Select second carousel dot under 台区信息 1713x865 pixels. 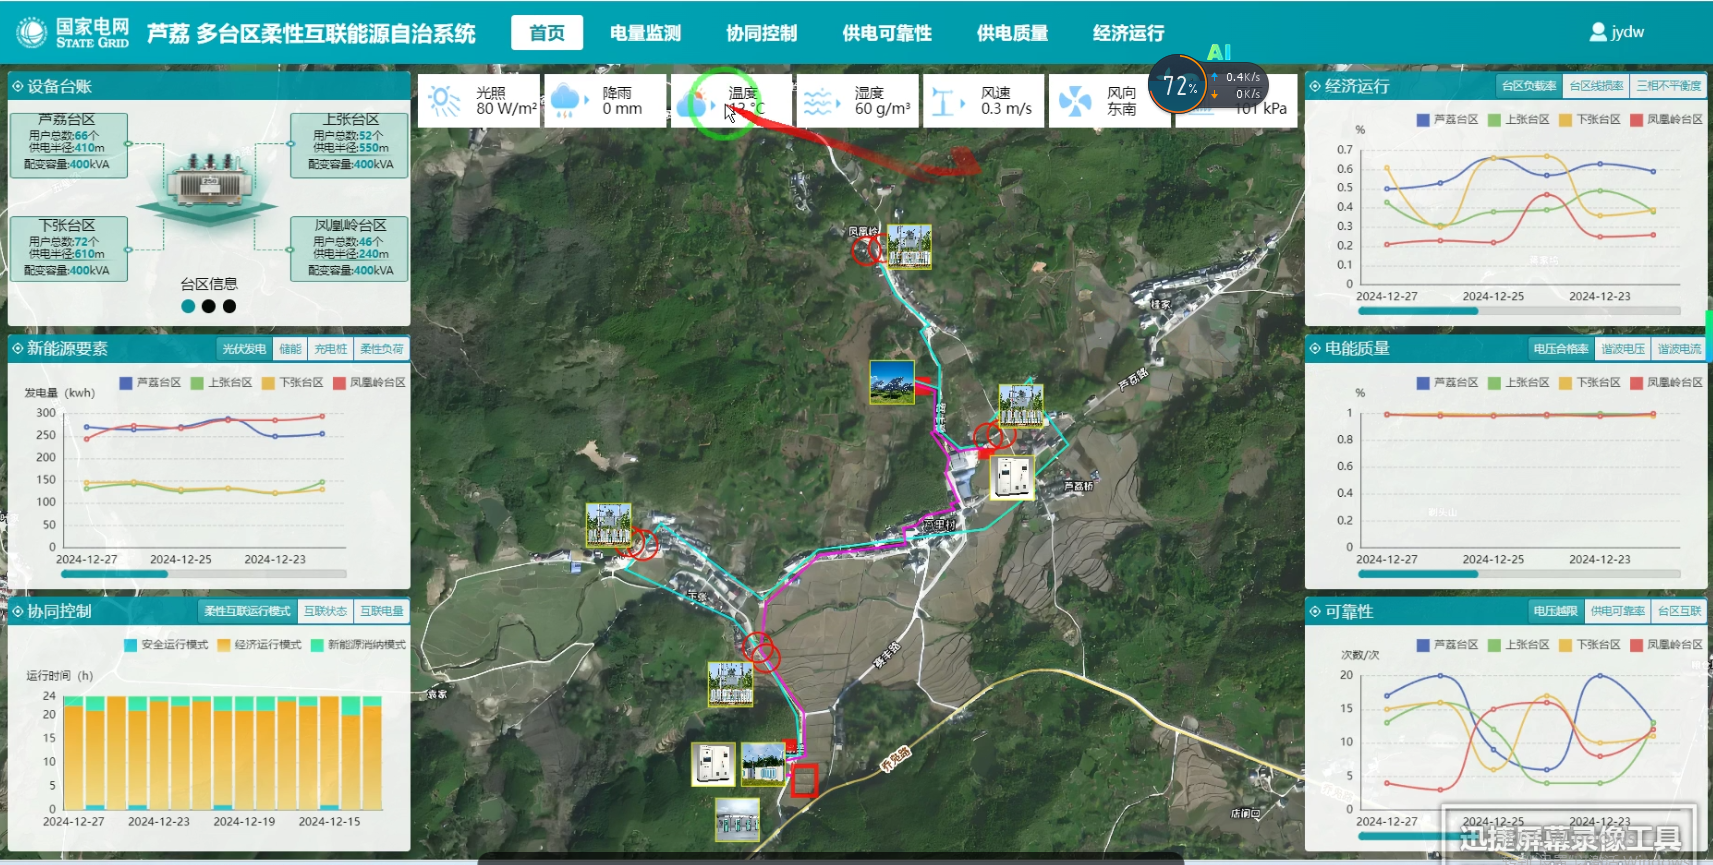pyautogui.click(x=208, y=307)
